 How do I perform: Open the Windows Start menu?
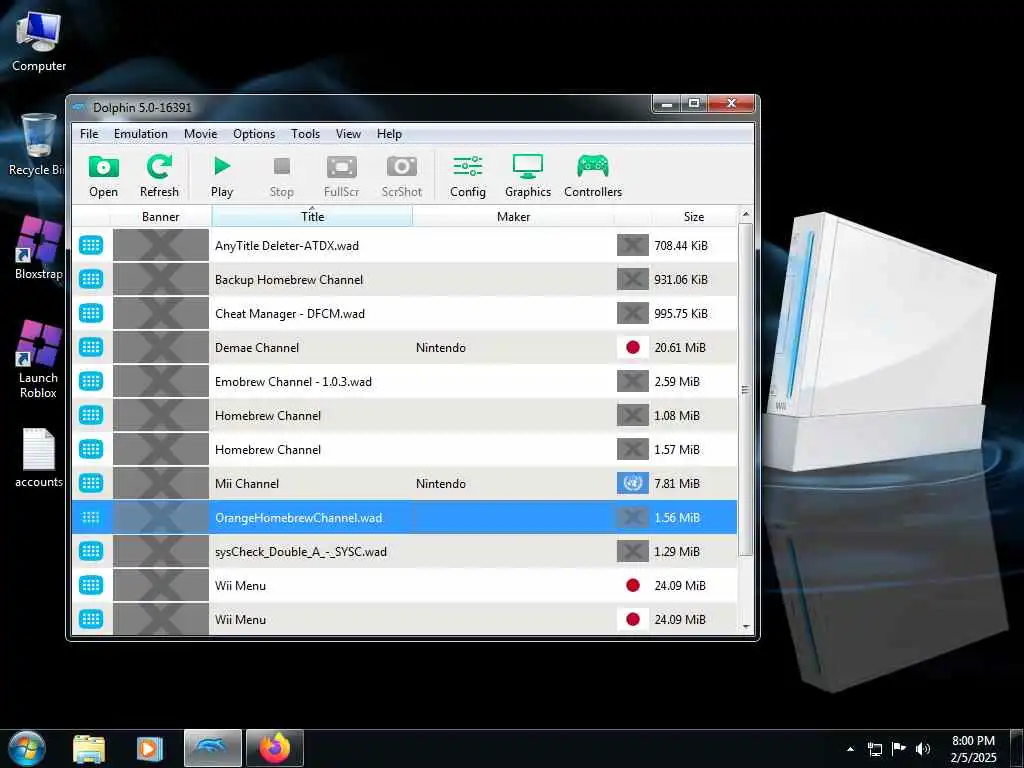point(27,748)
